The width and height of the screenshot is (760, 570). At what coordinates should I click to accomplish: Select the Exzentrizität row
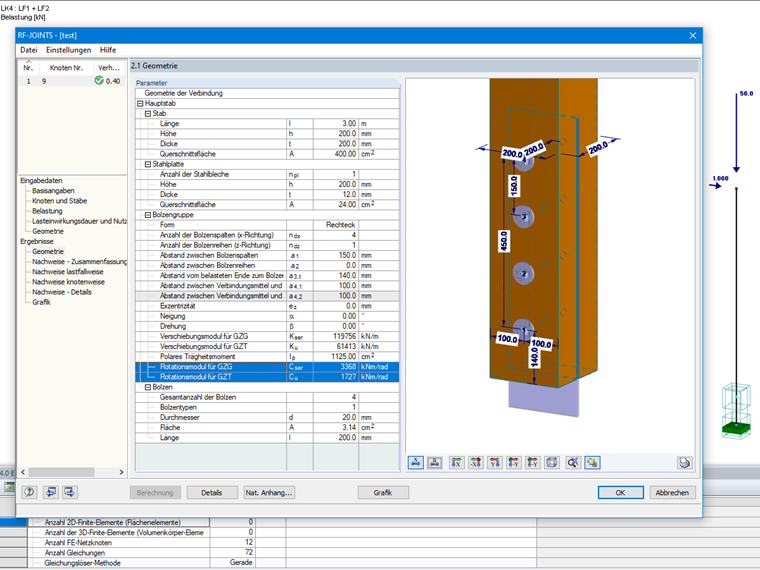(267, 306)
